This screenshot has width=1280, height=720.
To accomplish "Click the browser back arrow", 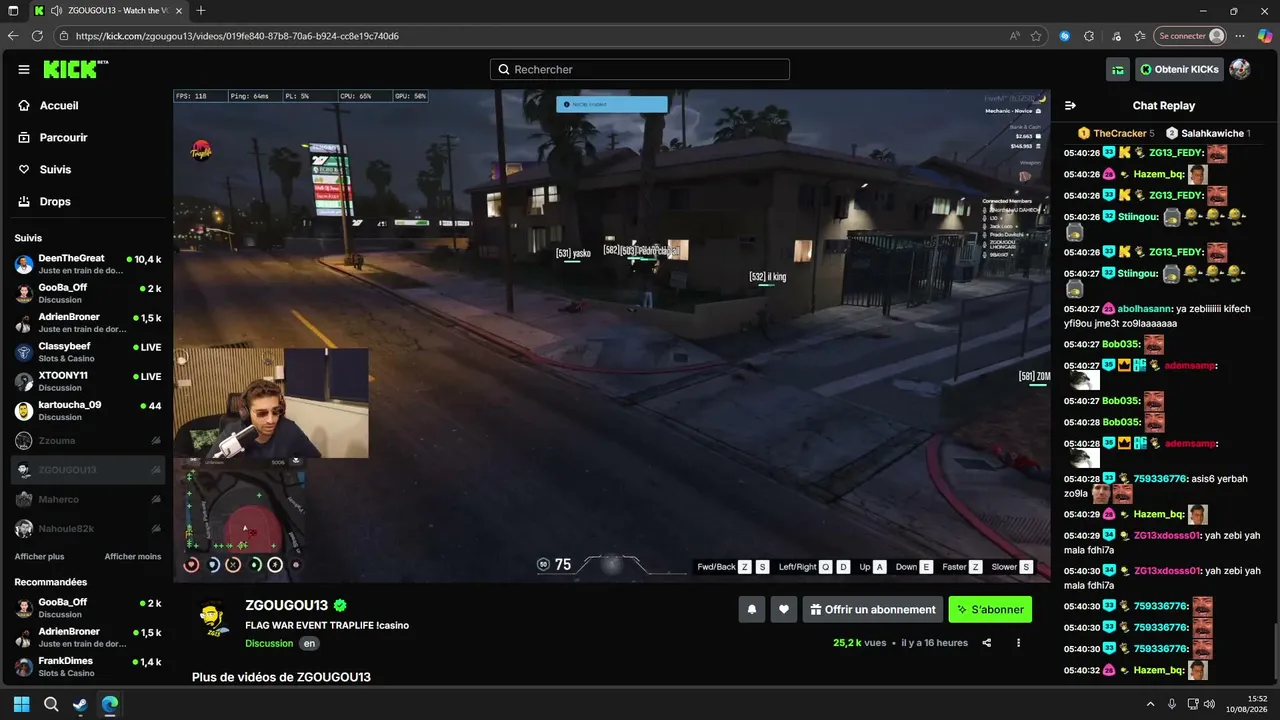I will coord(13,36).
